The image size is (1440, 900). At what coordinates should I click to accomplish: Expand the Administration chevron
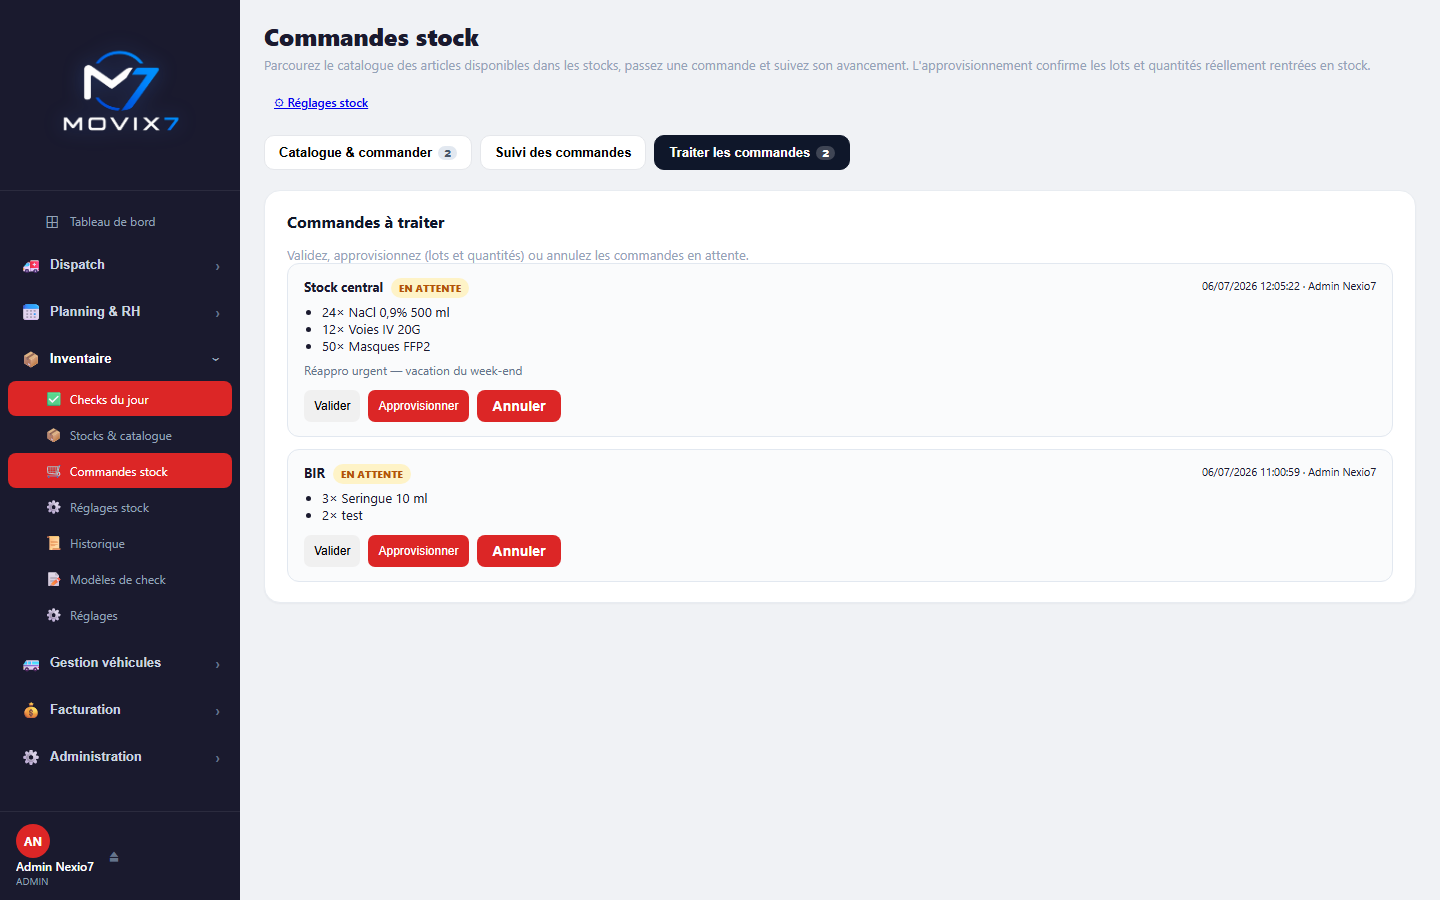[217, 758]
